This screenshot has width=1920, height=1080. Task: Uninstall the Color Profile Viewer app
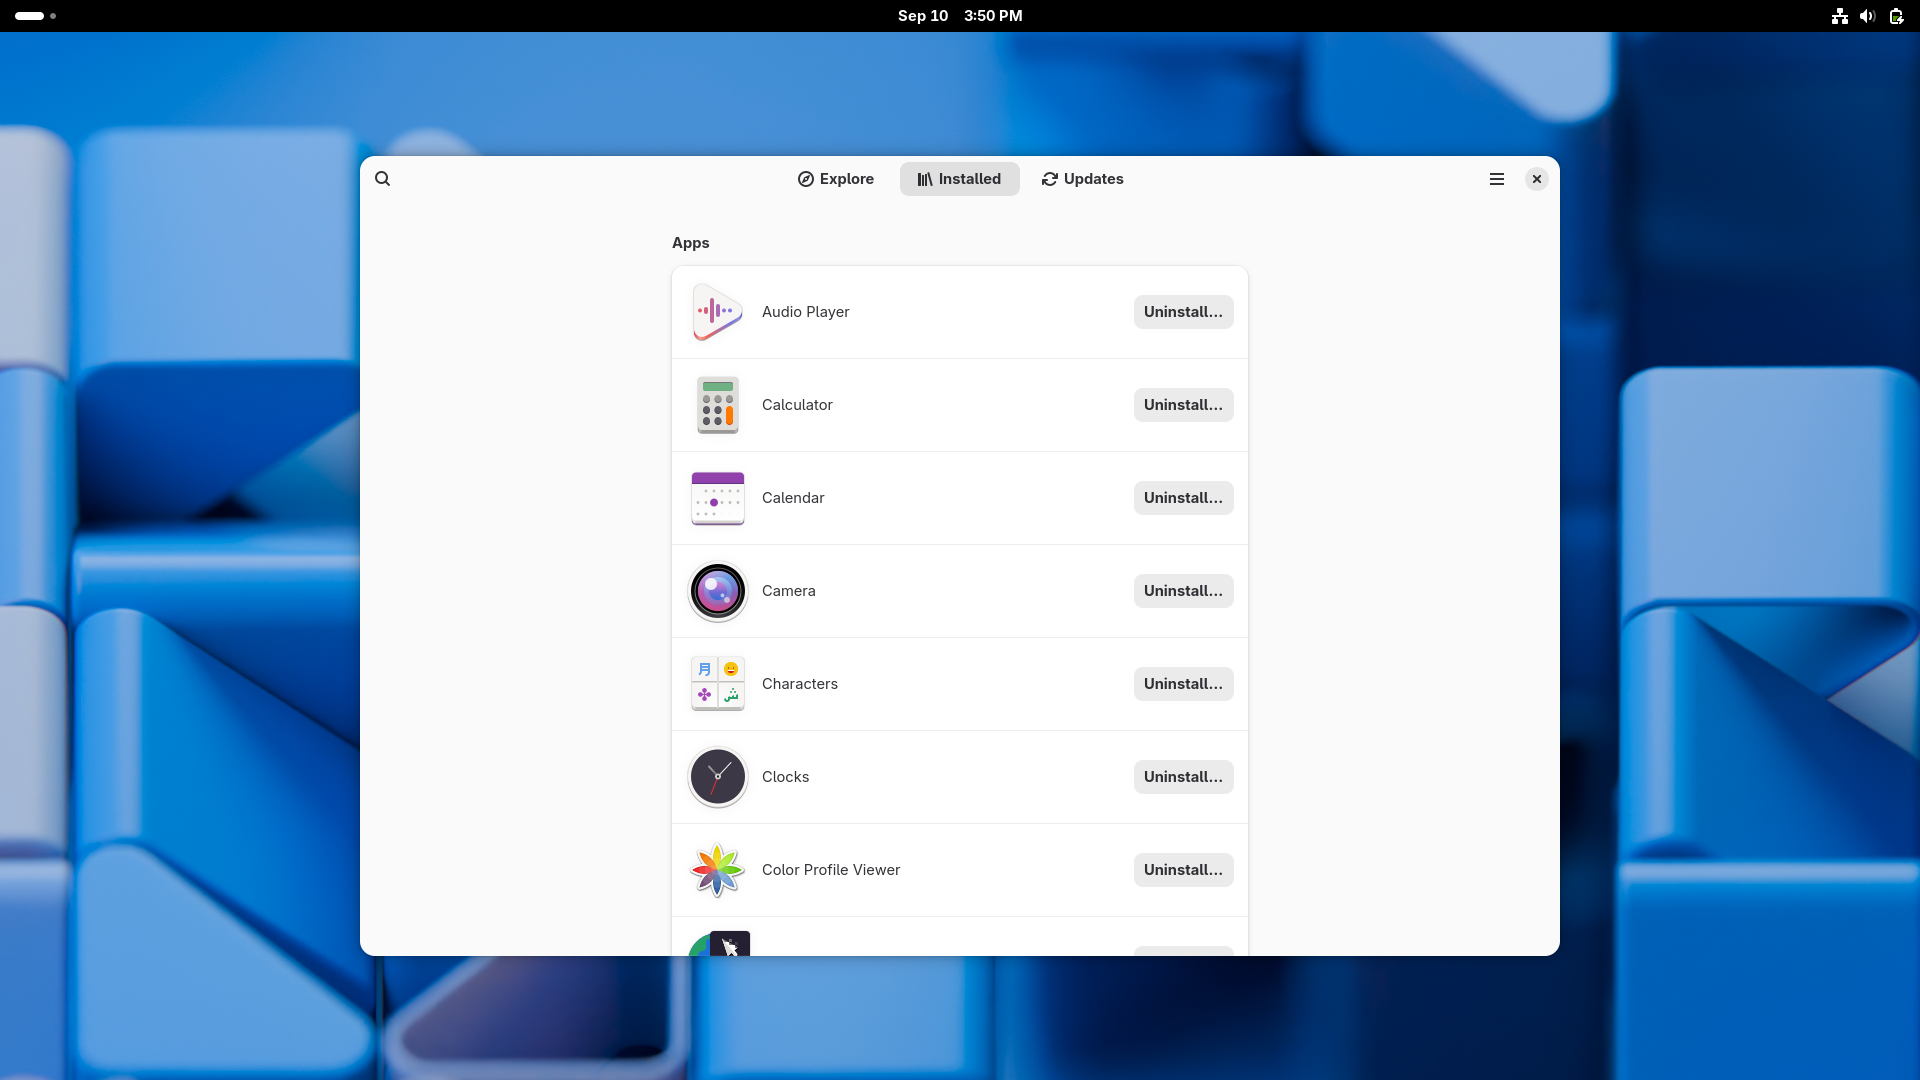coord(1183,870)
